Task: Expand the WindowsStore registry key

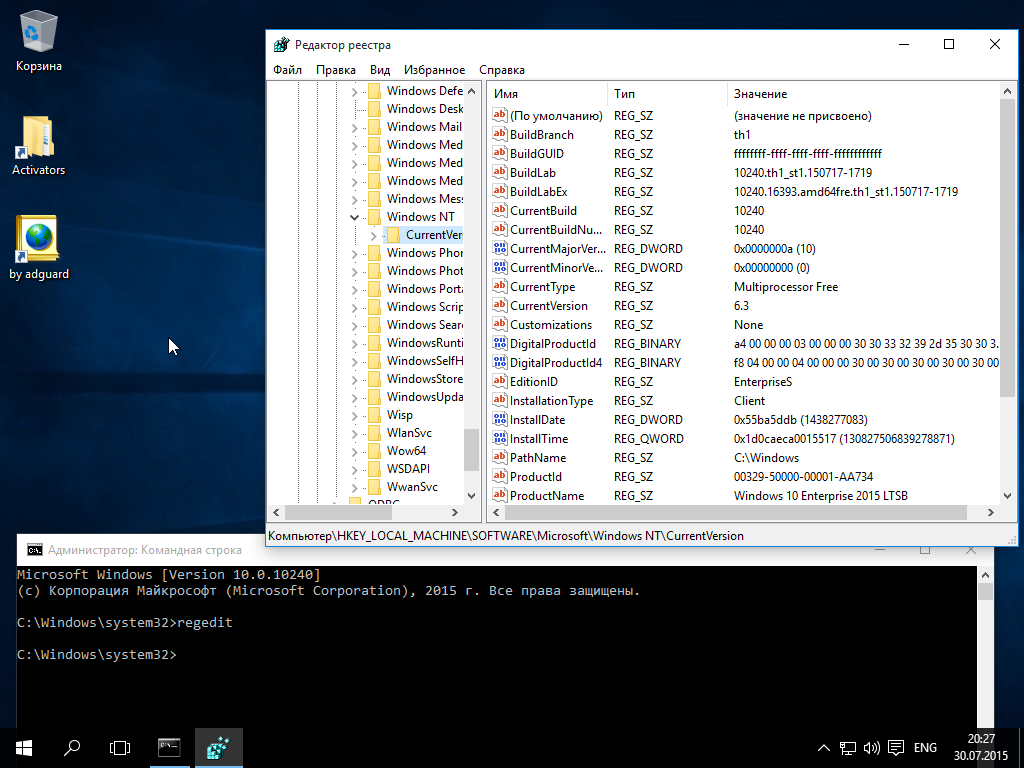Action: pos(355,379)
